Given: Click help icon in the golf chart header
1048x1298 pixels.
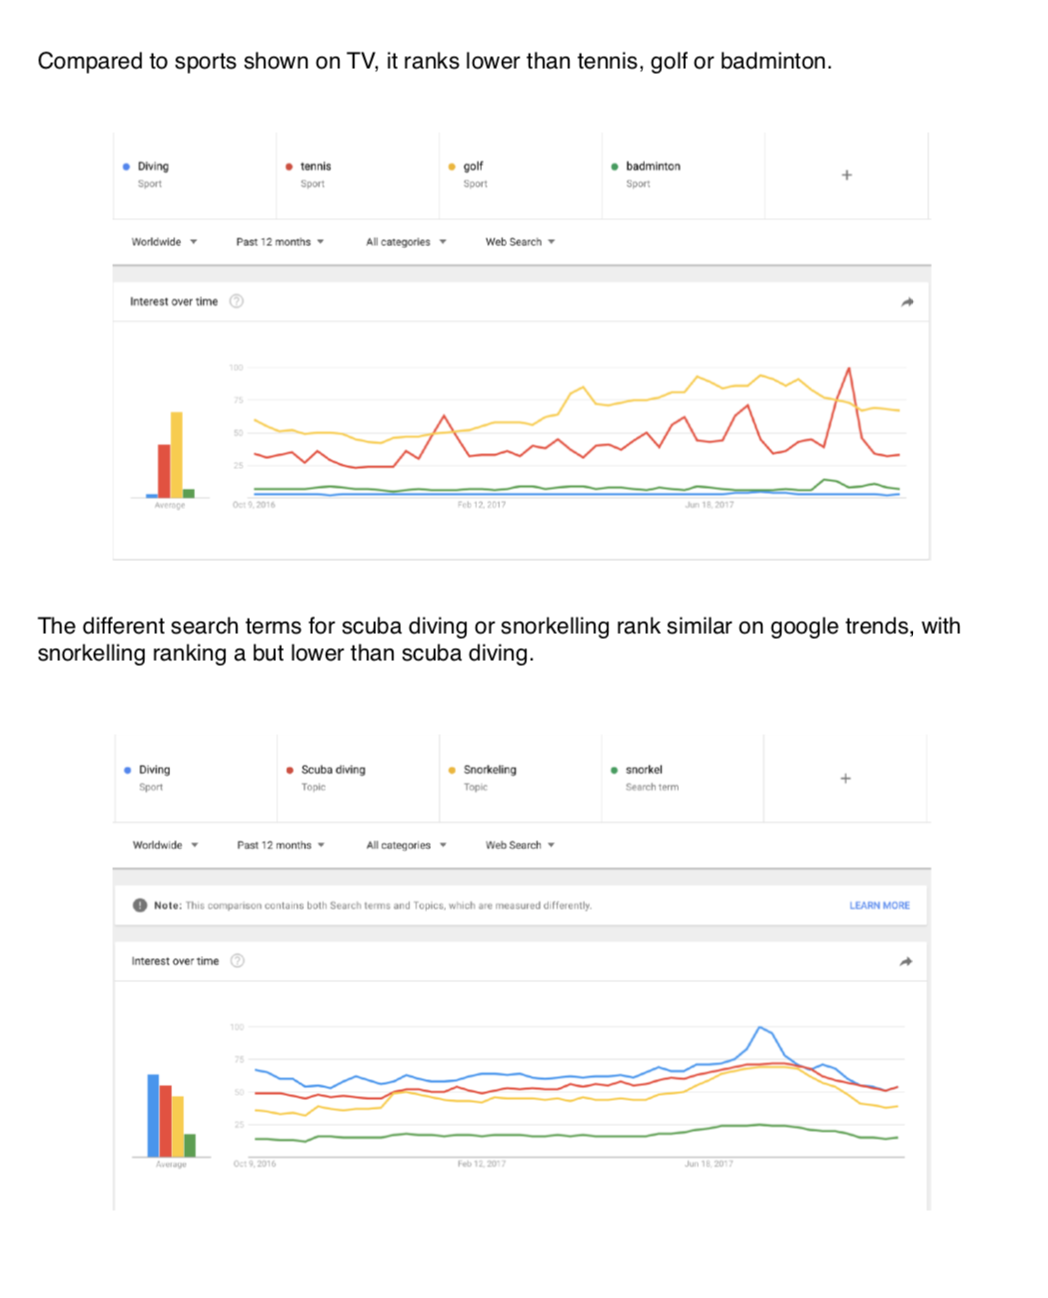Looking at the screenshot, I should point(237,301).
